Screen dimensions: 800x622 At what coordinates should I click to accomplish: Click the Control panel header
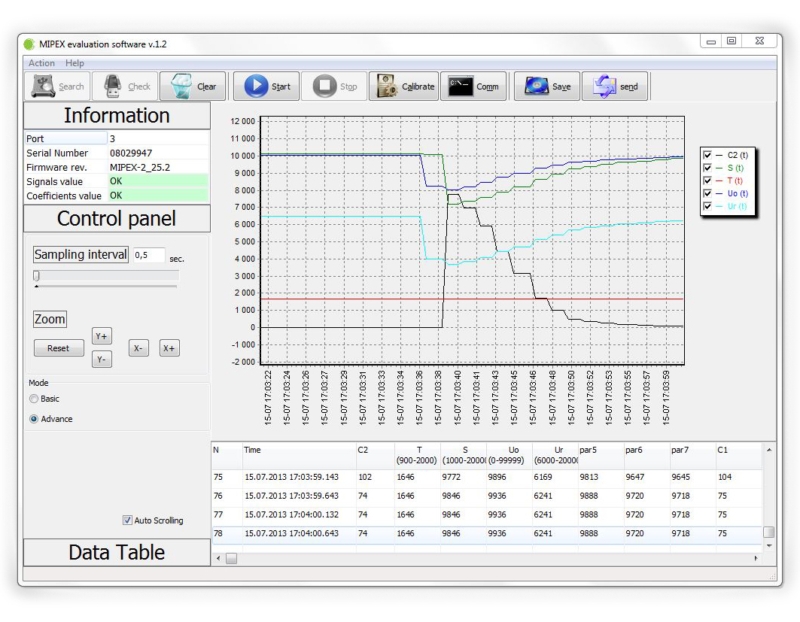click(117, 218)
